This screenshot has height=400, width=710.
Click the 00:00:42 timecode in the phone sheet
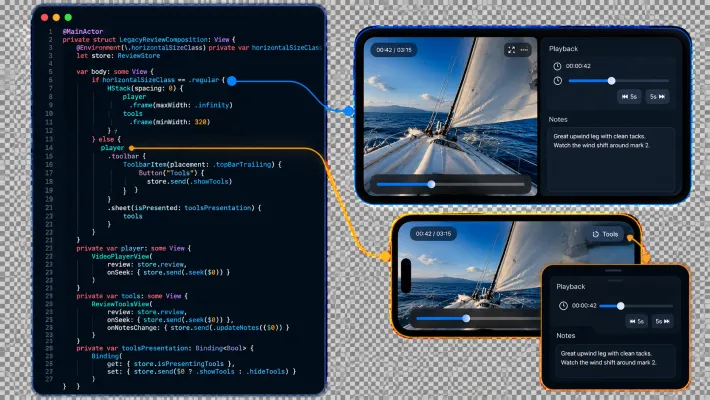(x=584, y=306)
